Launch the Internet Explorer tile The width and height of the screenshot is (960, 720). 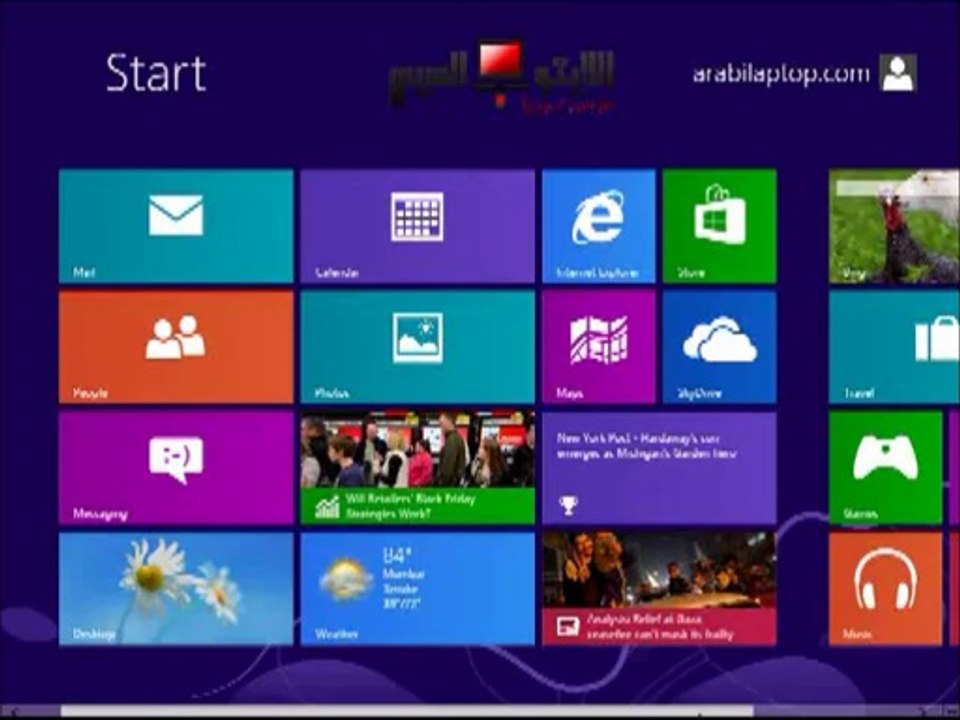click(x=598, y=226)
